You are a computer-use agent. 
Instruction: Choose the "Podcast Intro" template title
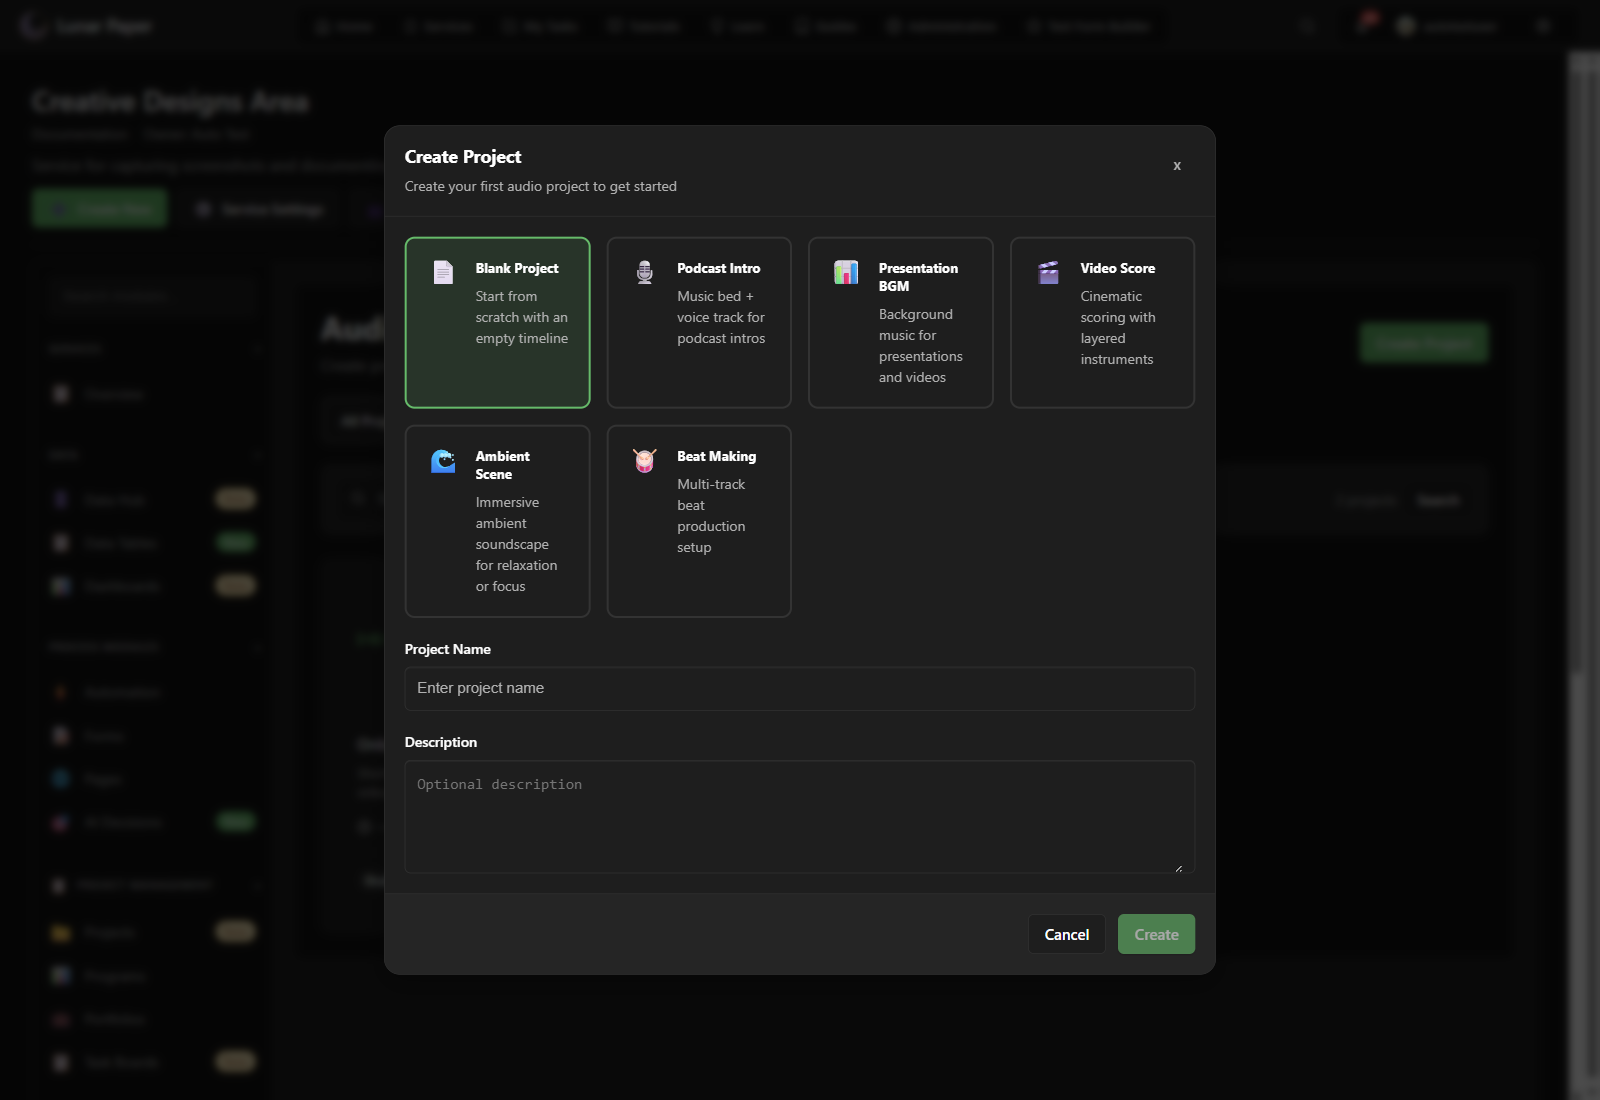click(718, 268)
